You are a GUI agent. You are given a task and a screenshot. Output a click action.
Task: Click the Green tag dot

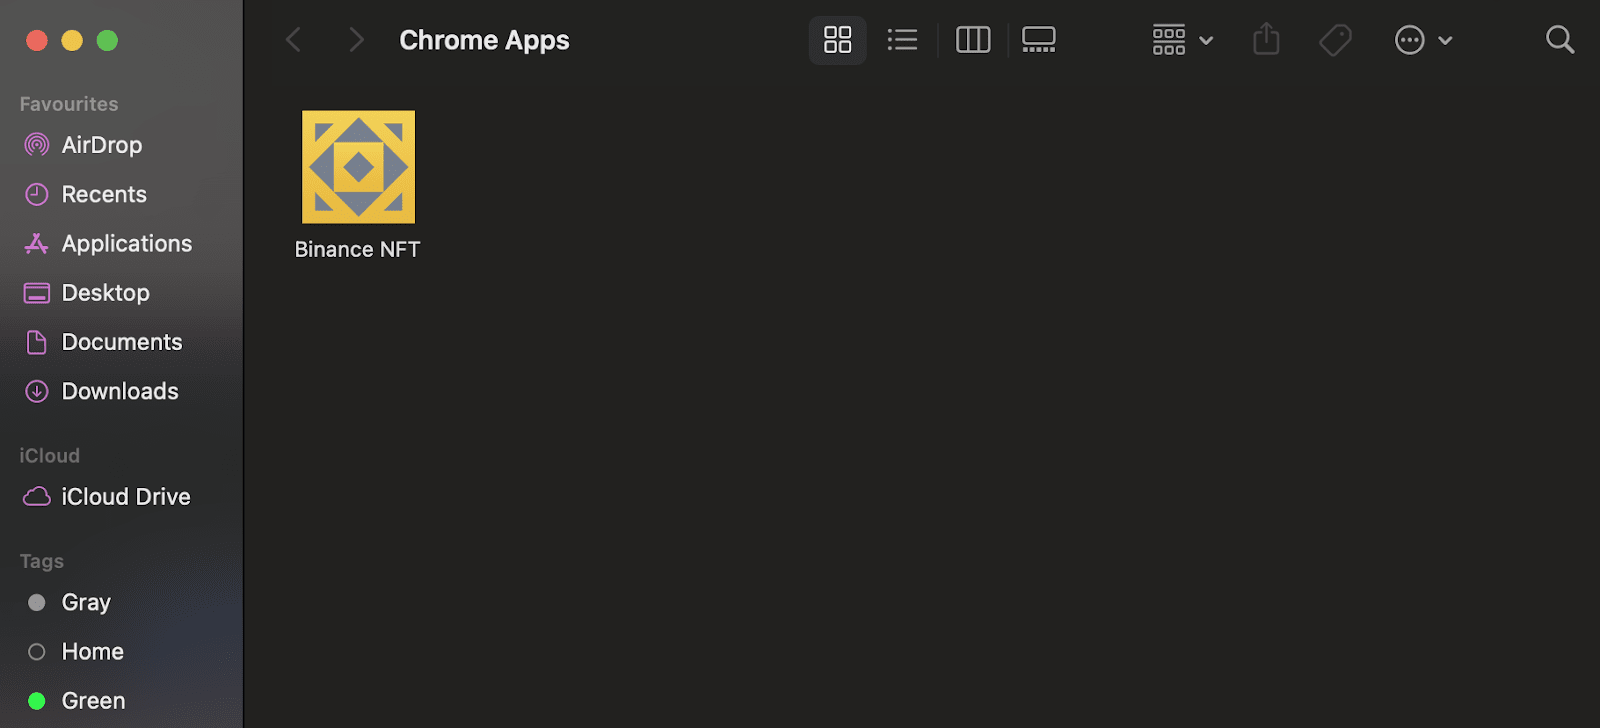[x=37, y=701]
